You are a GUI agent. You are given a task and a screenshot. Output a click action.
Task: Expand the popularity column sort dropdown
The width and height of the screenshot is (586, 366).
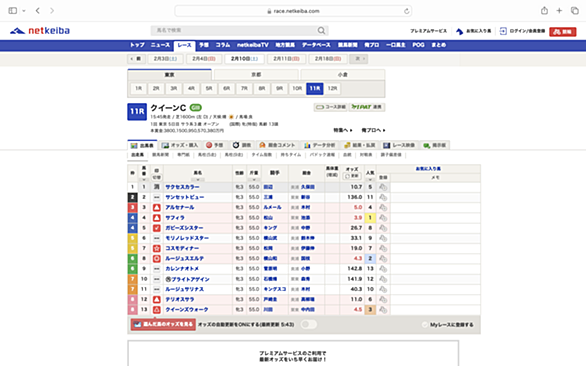(x=370, y=180)
